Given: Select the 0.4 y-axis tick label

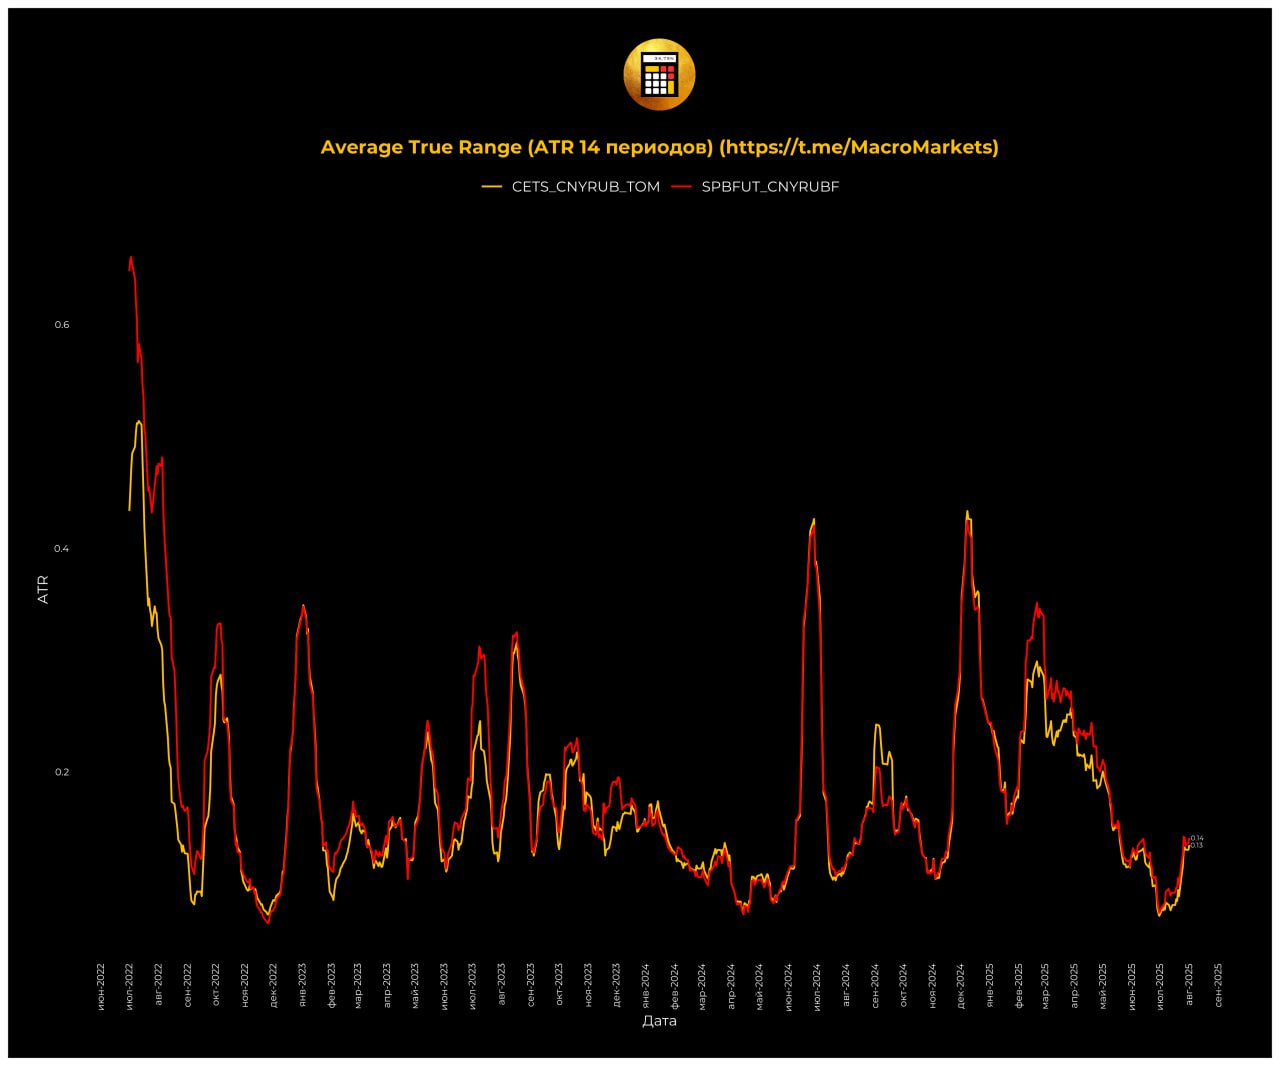Looking at the screenshot, I should [x=62, y=549].
